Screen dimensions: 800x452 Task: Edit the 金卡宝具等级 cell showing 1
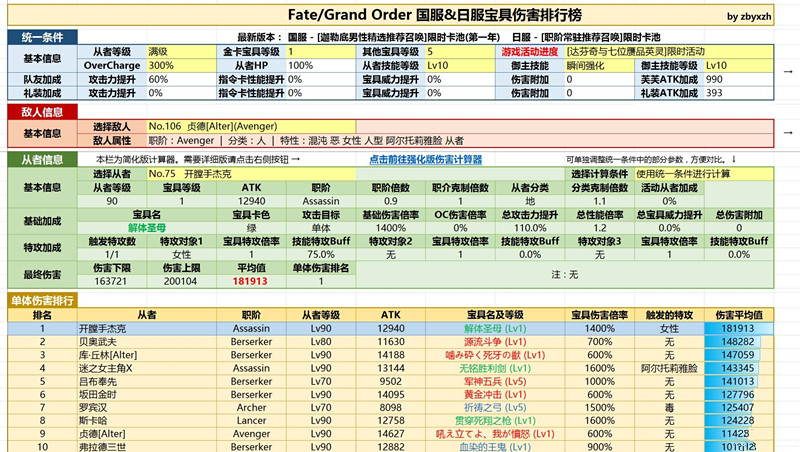click(321, 52)
